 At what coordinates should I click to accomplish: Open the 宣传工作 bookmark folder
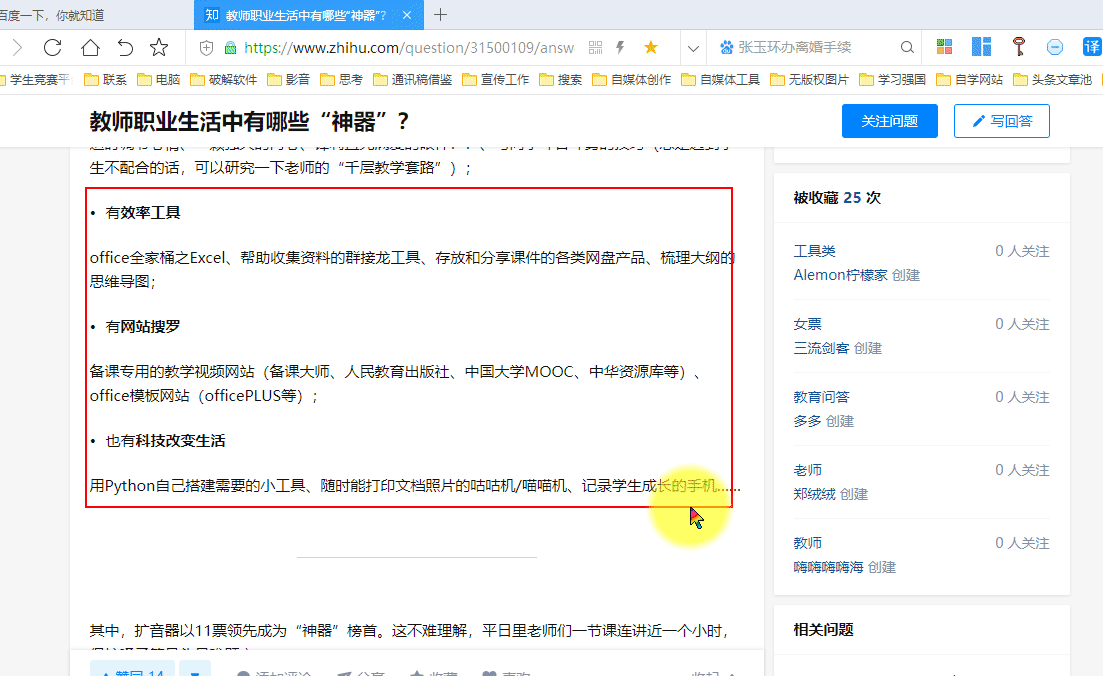[x=495, y=79]
